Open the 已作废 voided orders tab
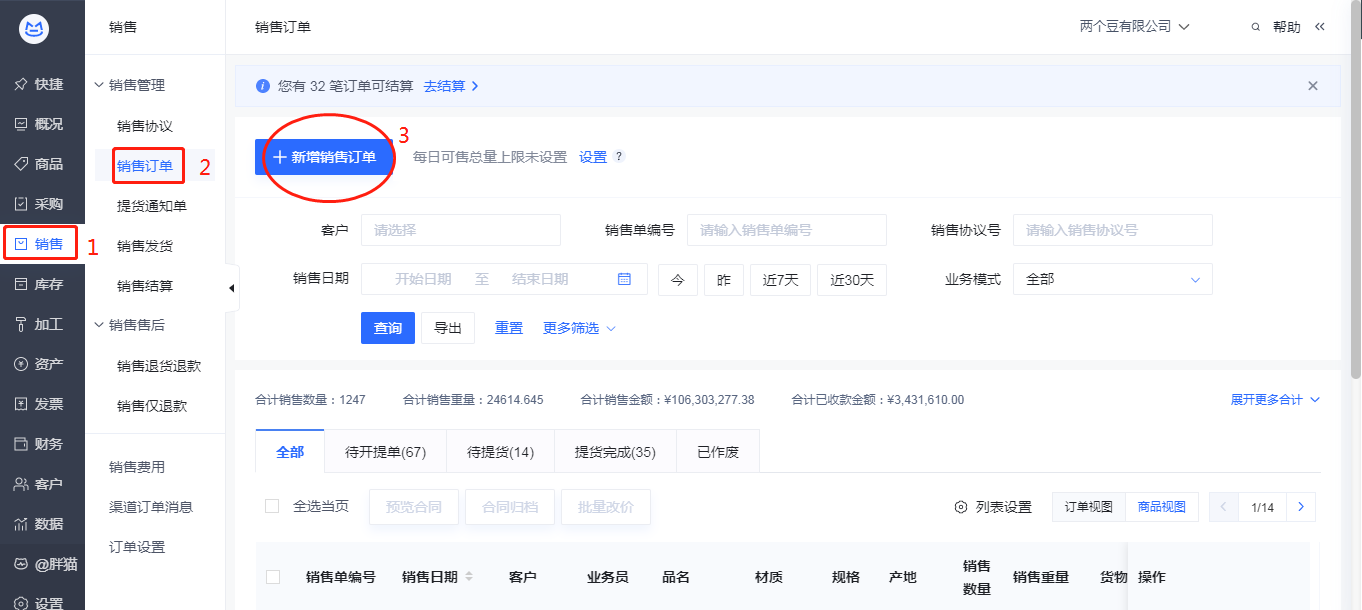This screenshot has height=610, width=1362. (717, 451)
